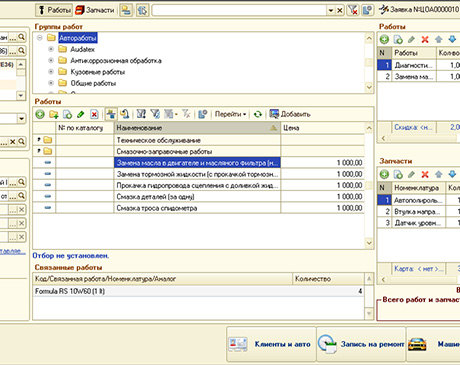Viewport: 460px width, 365px height.
Task: Click the green refresh icon in Работы toolbar
Action: click(258, 114)
